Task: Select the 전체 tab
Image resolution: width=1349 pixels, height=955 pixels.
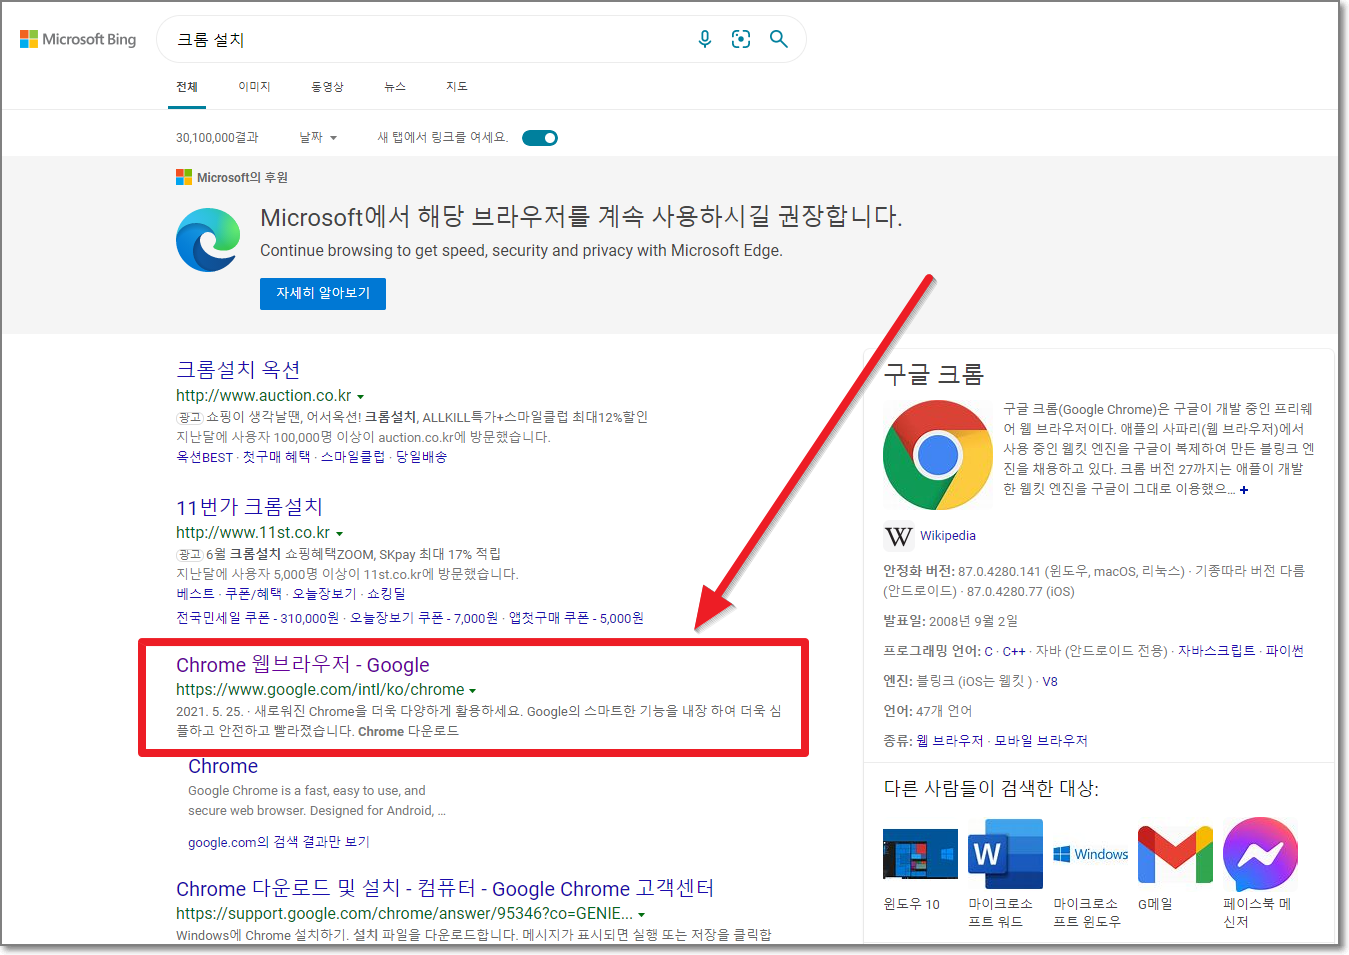Action: pos(187,87)
